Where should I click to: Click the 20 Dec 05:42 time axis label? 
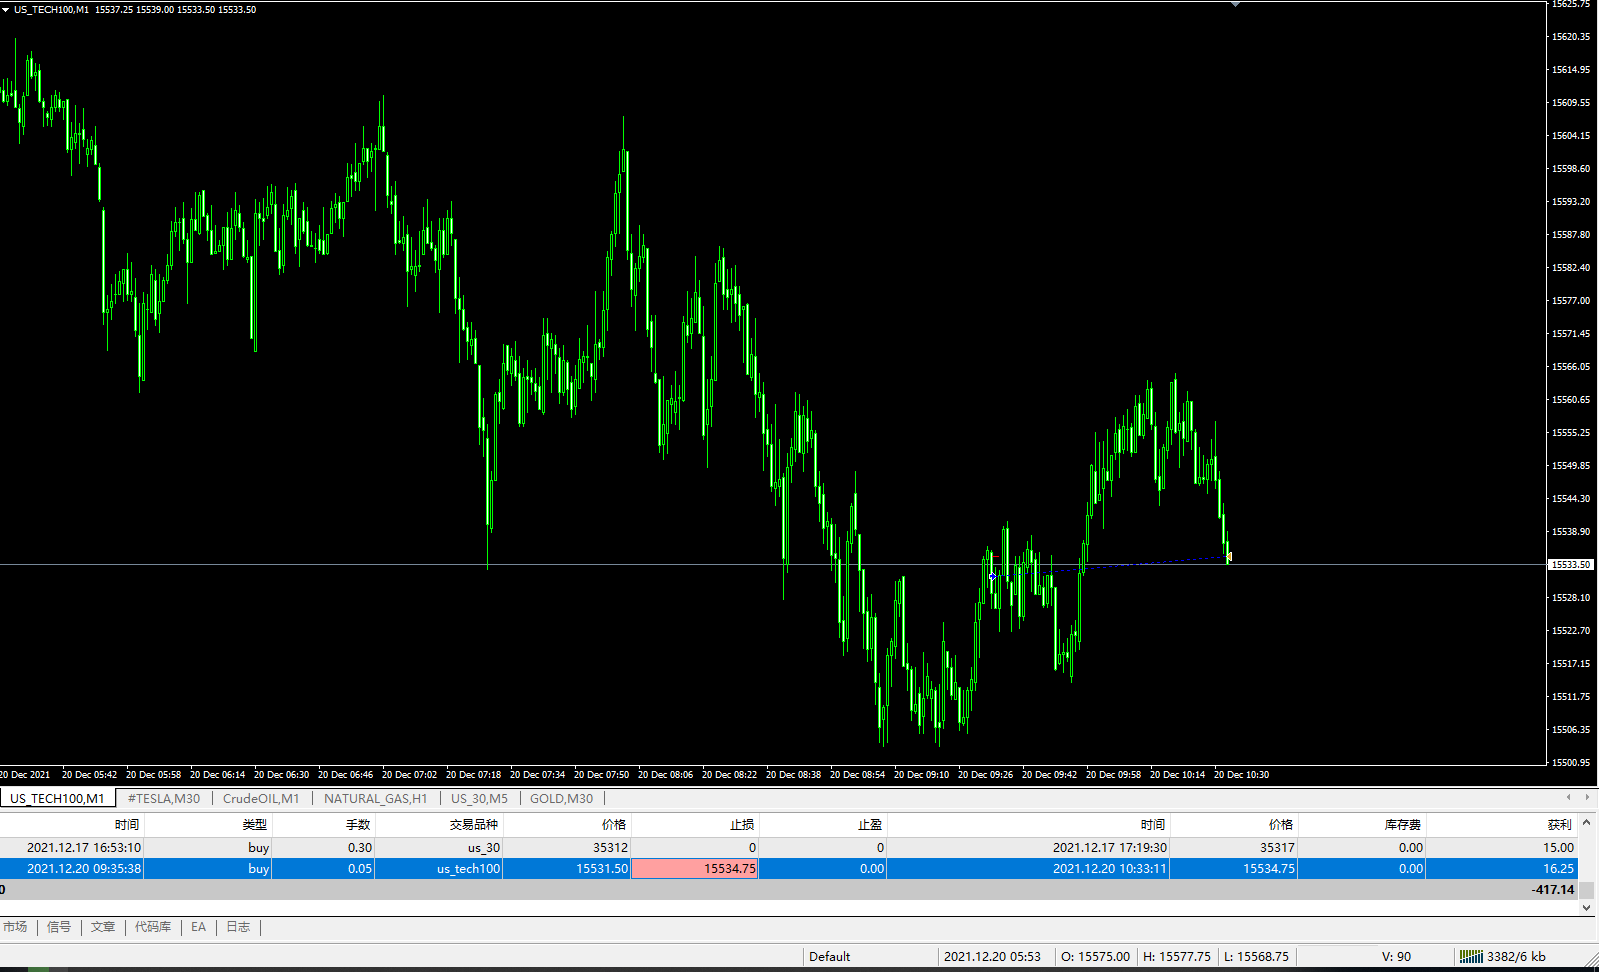point(89,775)
